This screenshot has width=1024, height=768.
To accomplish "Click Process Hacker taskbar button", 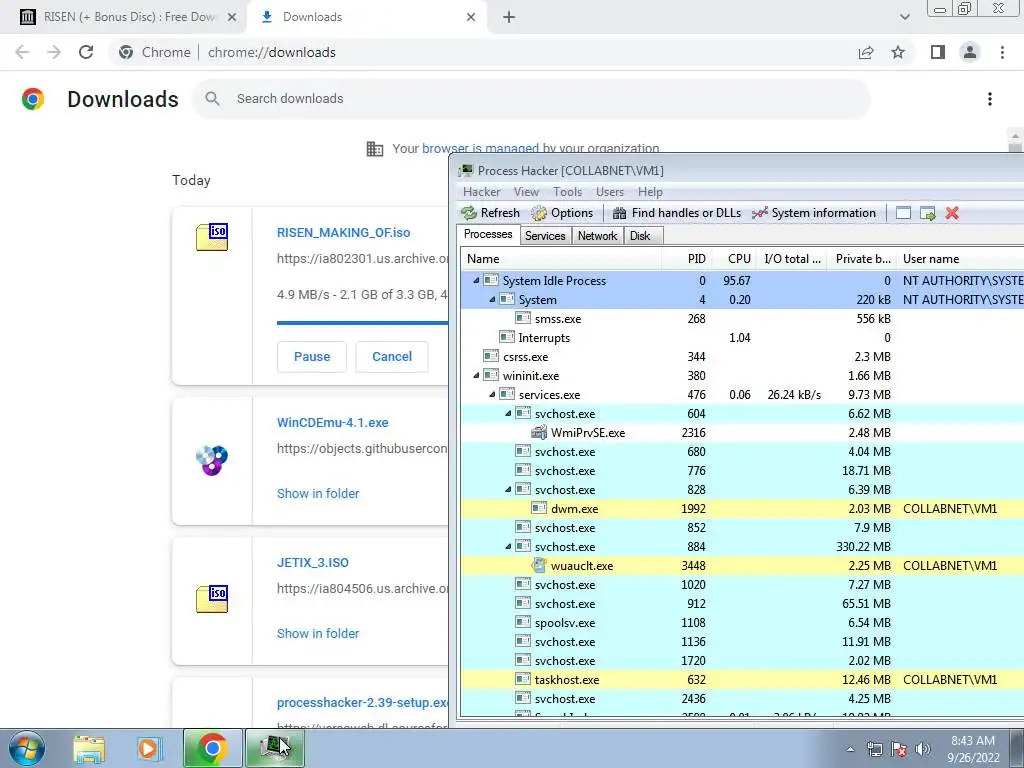I will pos(275,748).
